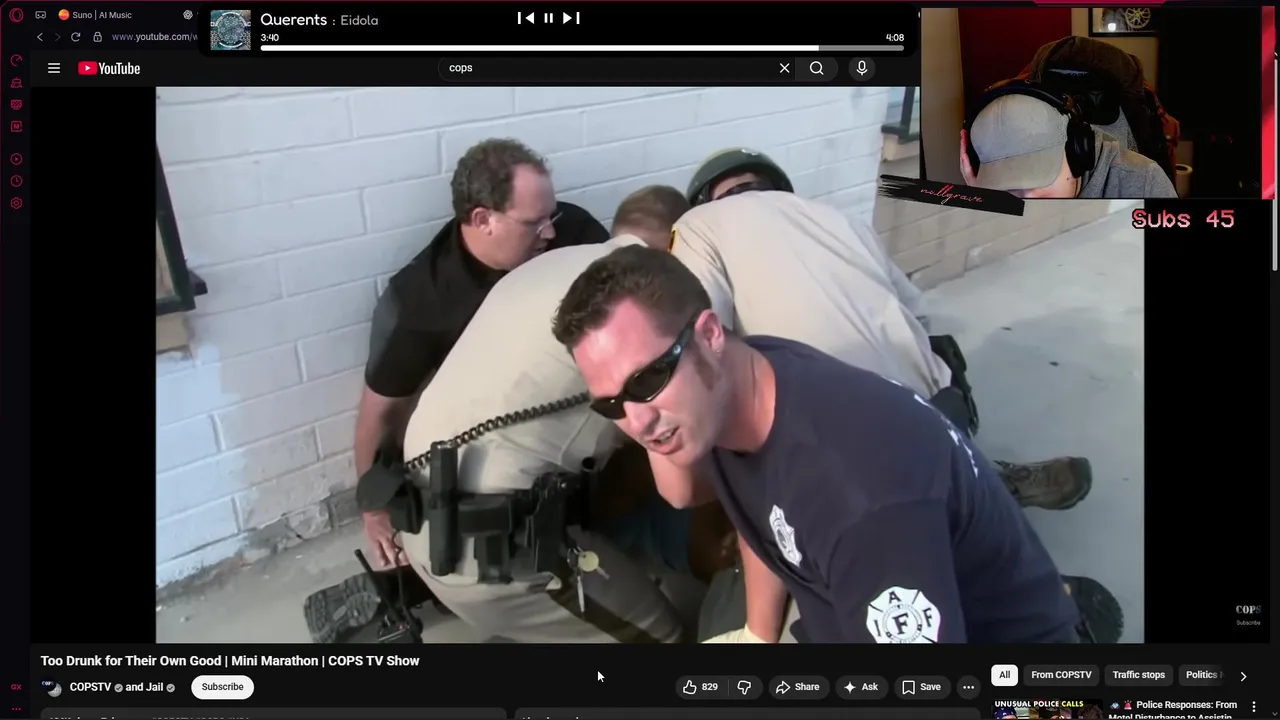
Task: Click the Querents album art
Action: point(231,30)
